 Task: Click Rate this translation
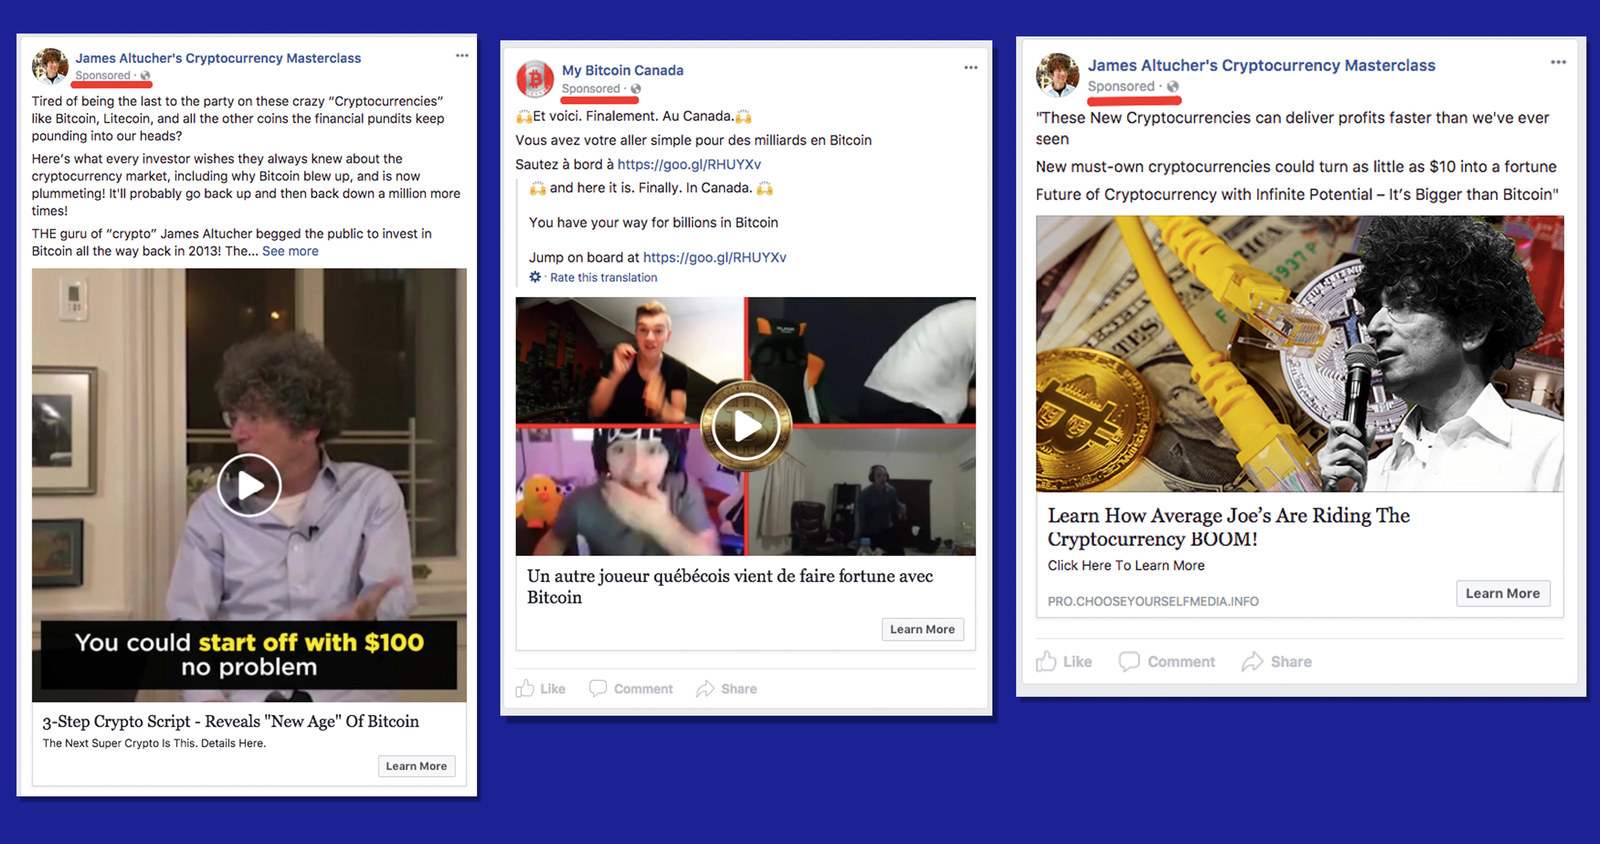pyautogui.click(x=603, y=278)
